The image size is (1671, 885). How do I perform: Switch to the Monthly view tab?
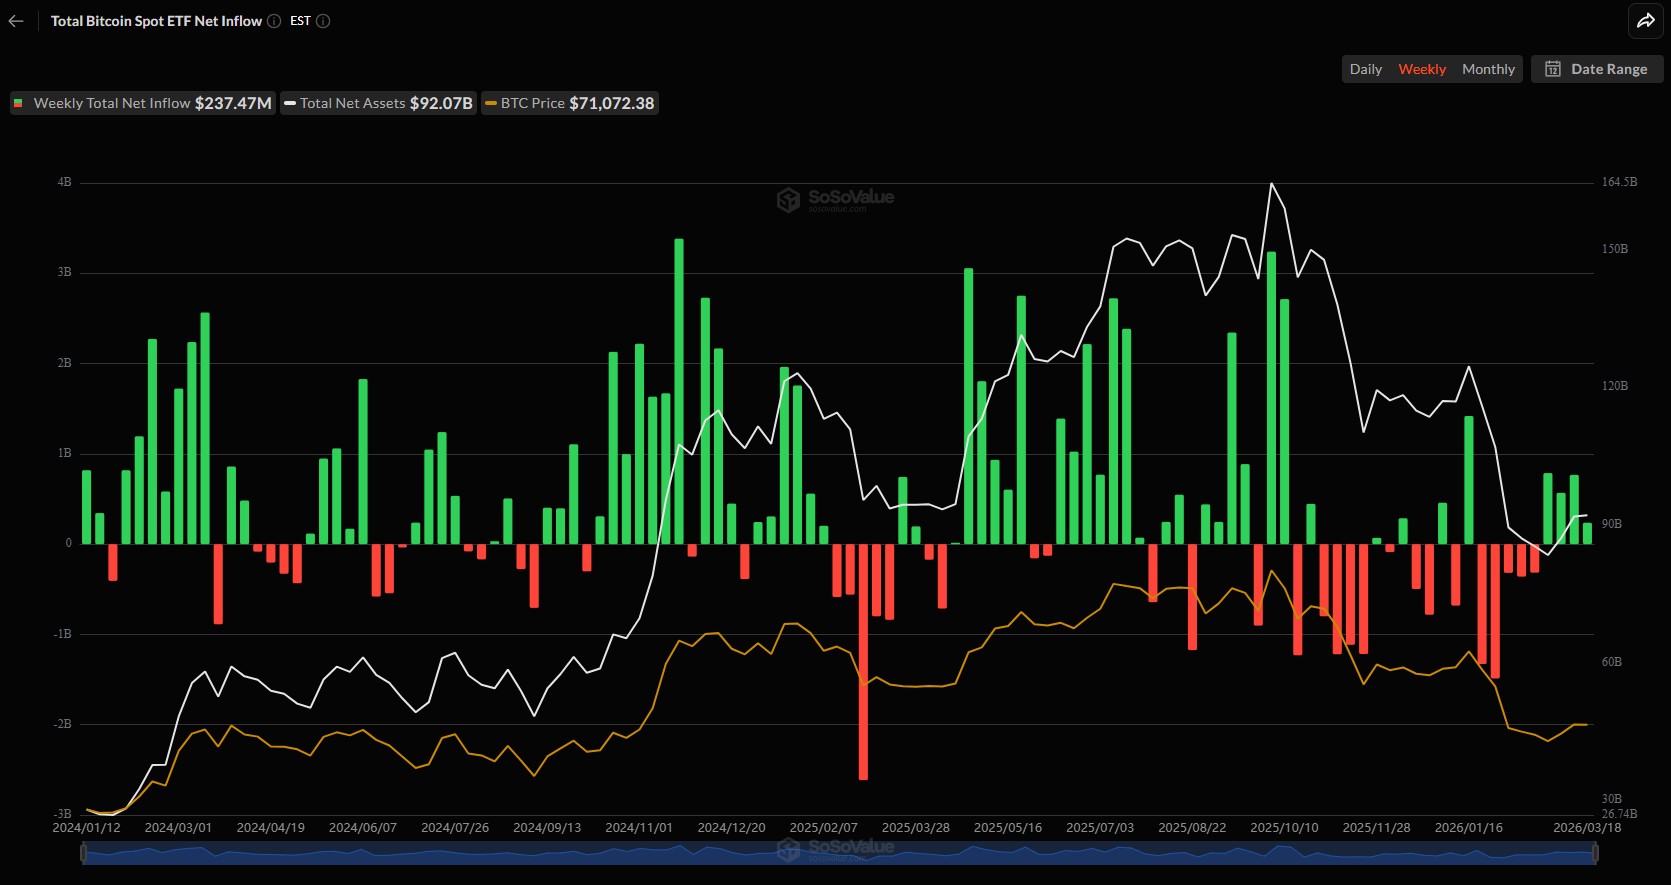(1488, 69)
